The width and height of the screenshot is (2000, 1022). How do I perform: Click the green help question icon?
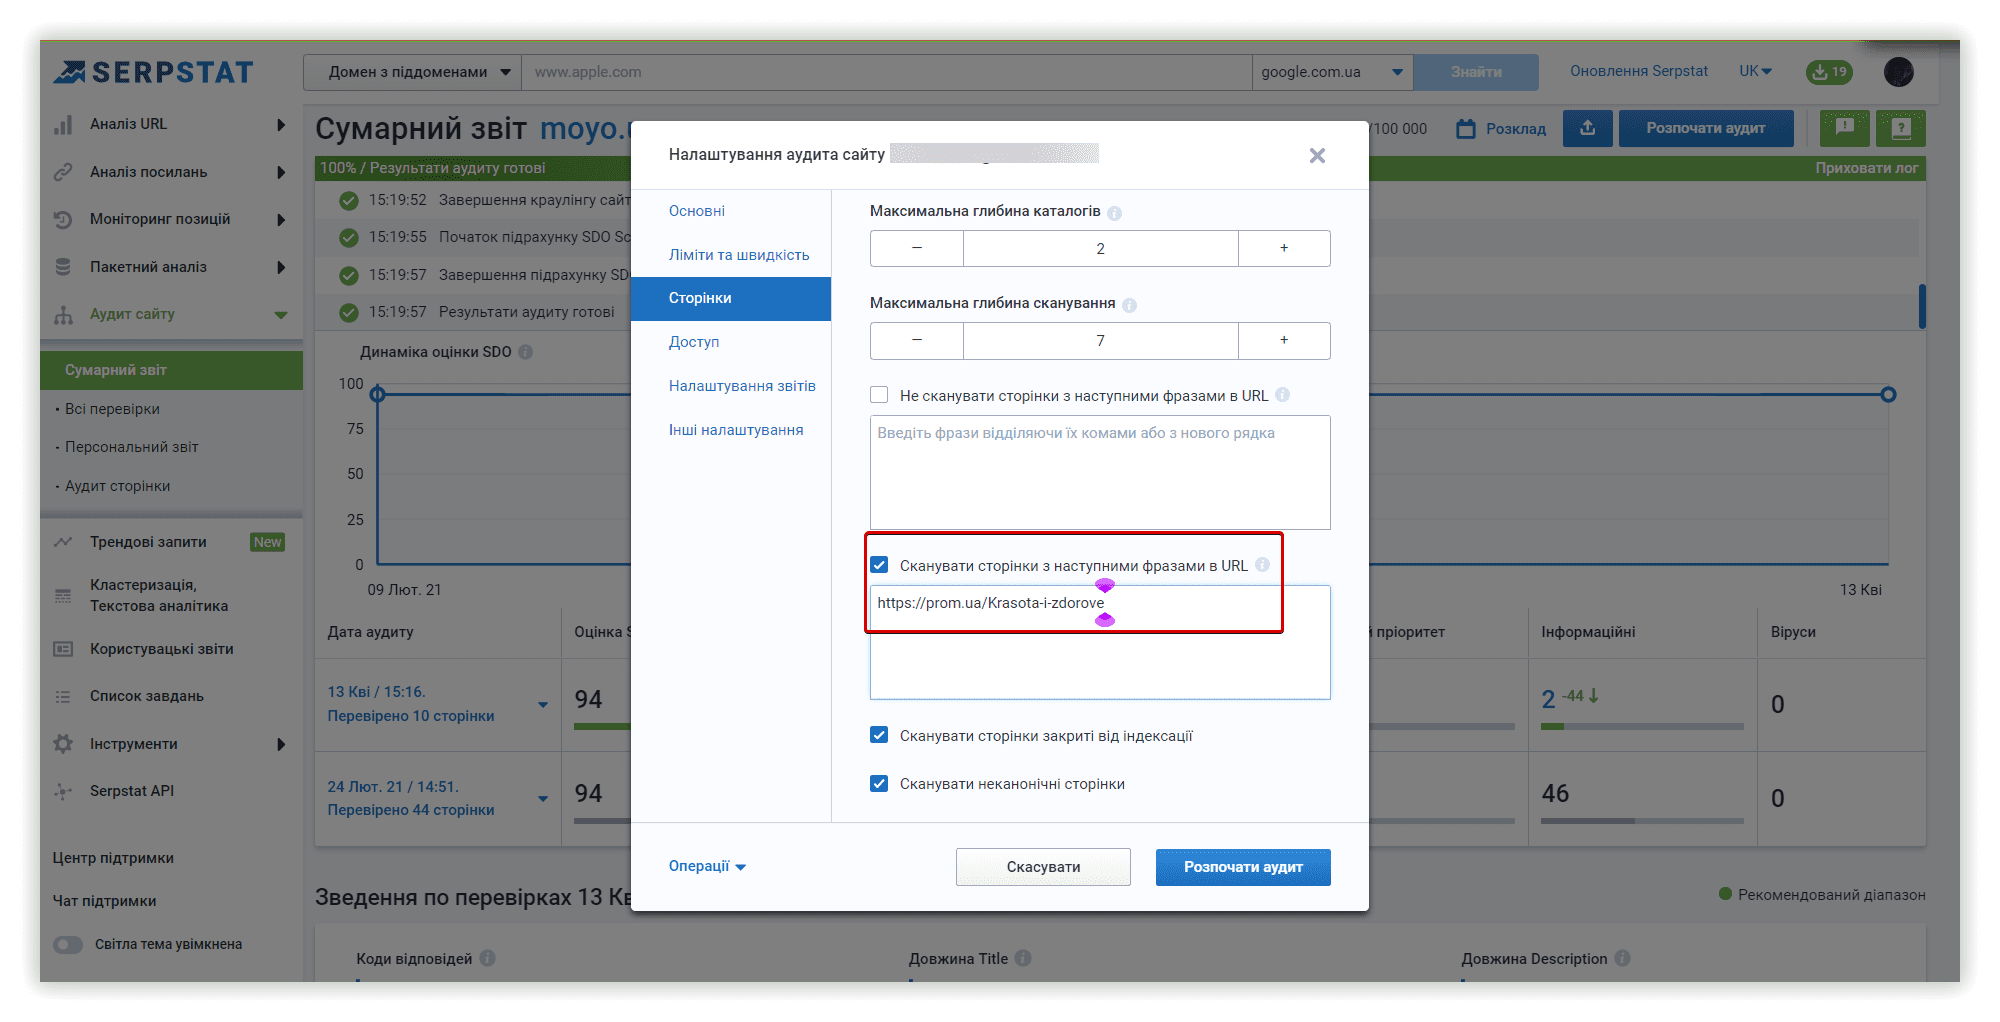tap(1901, 128)
